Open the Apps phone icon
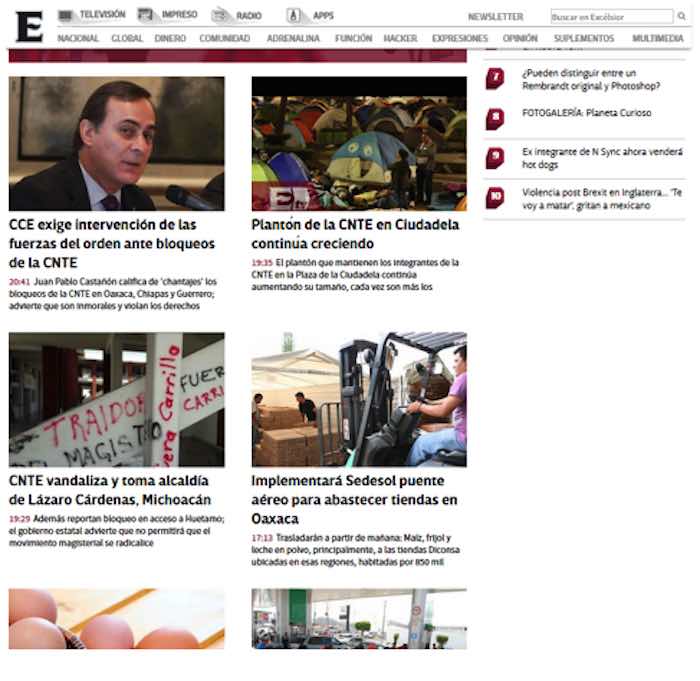The image size is (700, 681). point(293,16)
